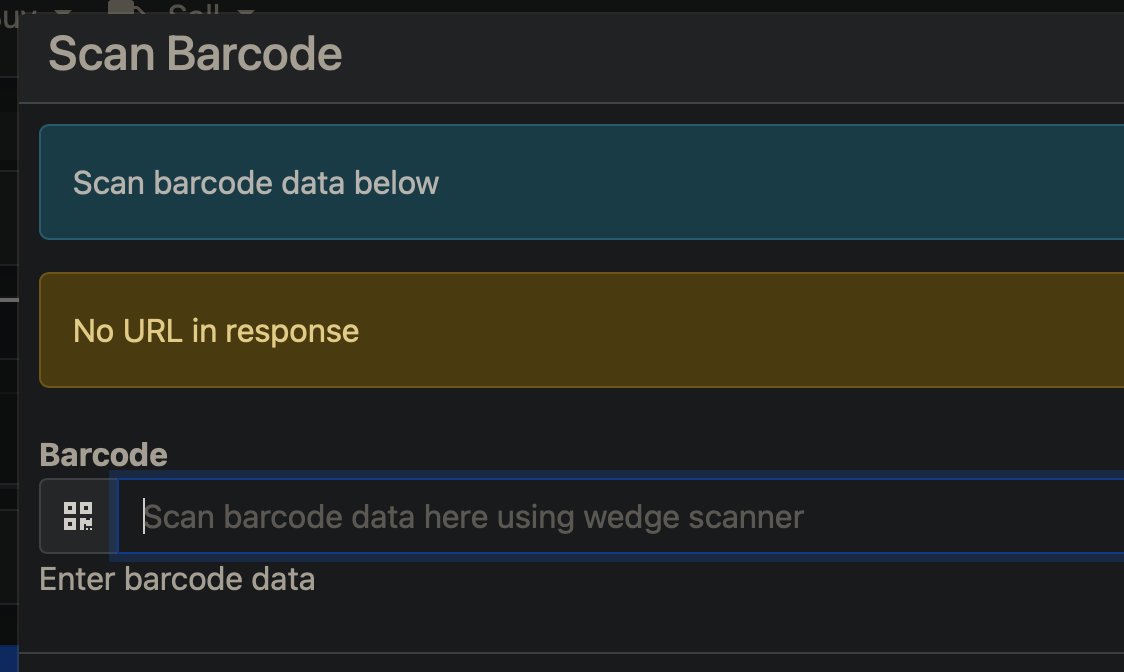The height and width of the screenshot is (672, 1124).
Task: Open the Buy dropdown menu
Action: pos(20,8)
